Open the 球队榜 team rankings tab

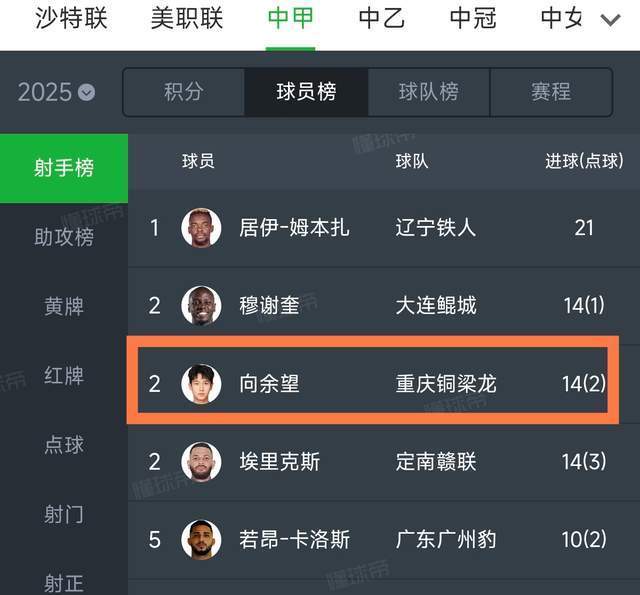[x=429, y=92]
